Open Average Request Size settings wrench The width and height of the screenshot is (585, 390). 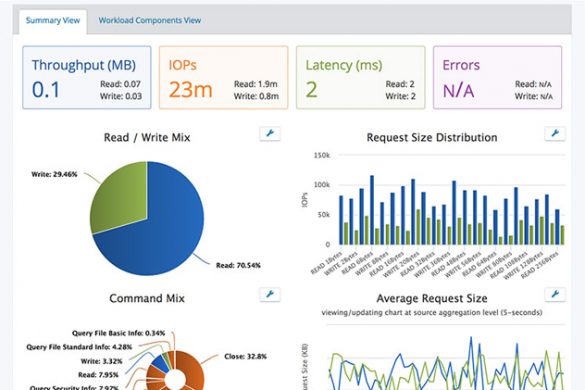555,294
